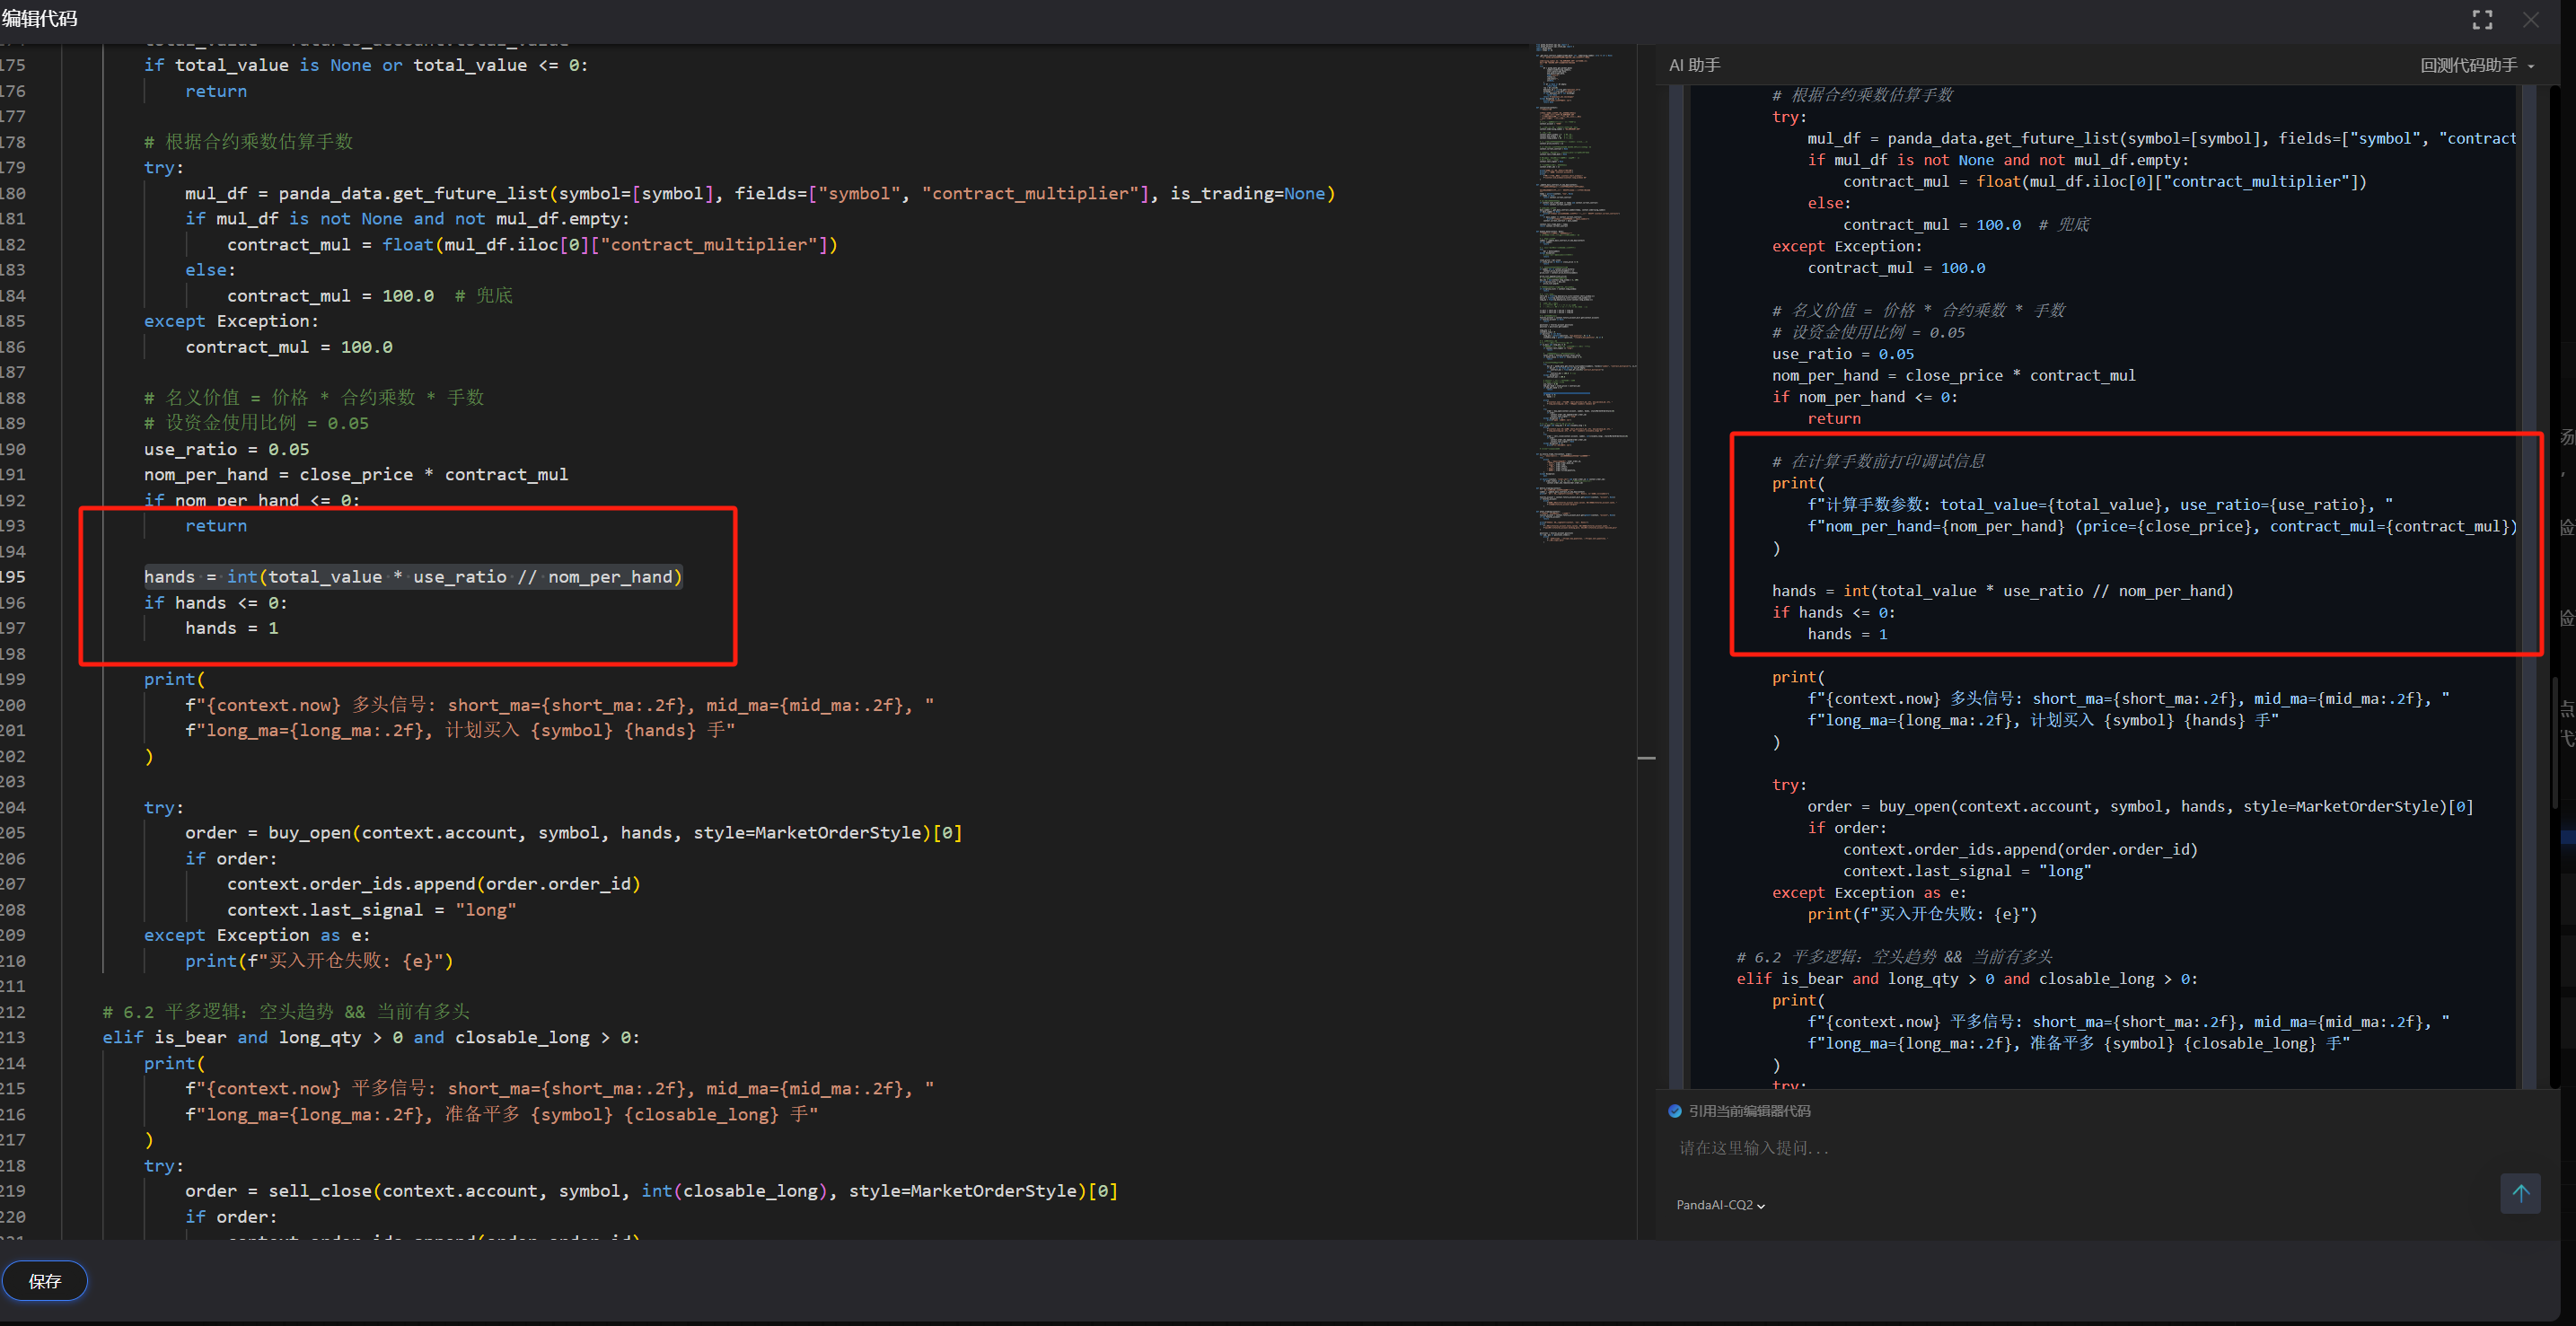Toggle fullscreen for the code editor dialog
Screen dimensions: 2576x1326
[x=2482, y=20]
